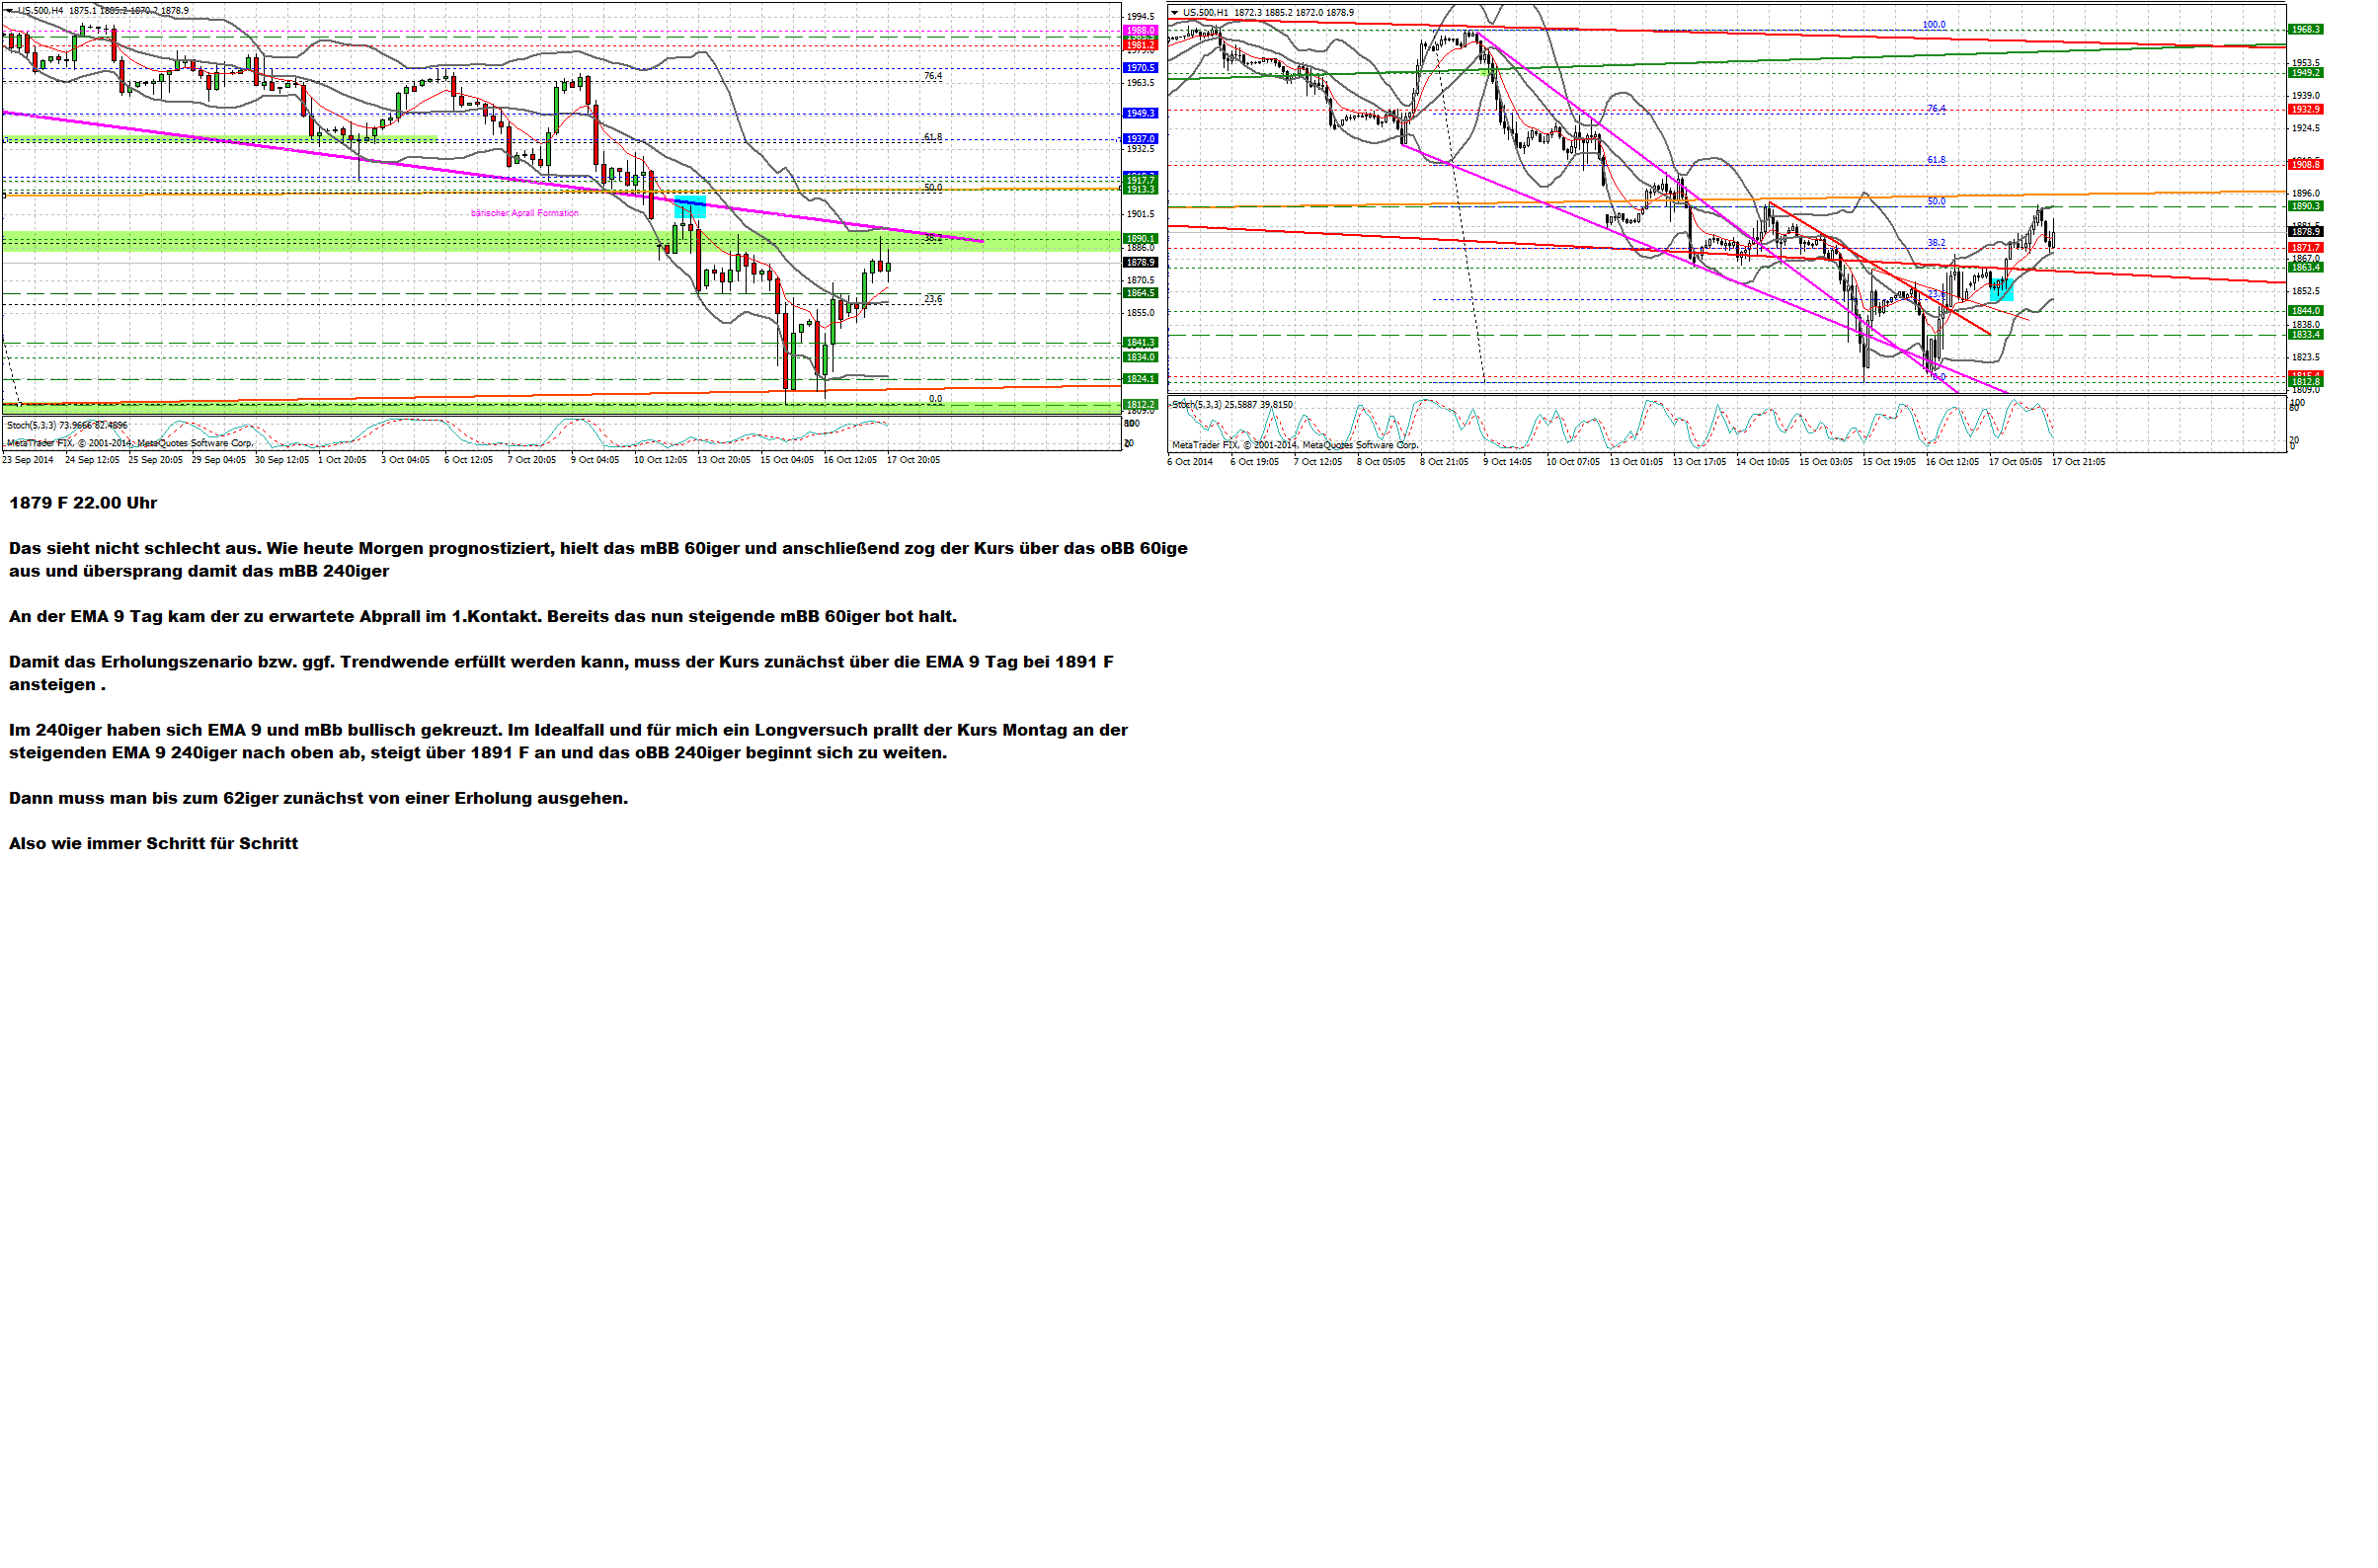Click the magenta 1988.0 price label on the H4 chart
The width and height of the screenshot is (2378, 1568).
[1140, 31]
